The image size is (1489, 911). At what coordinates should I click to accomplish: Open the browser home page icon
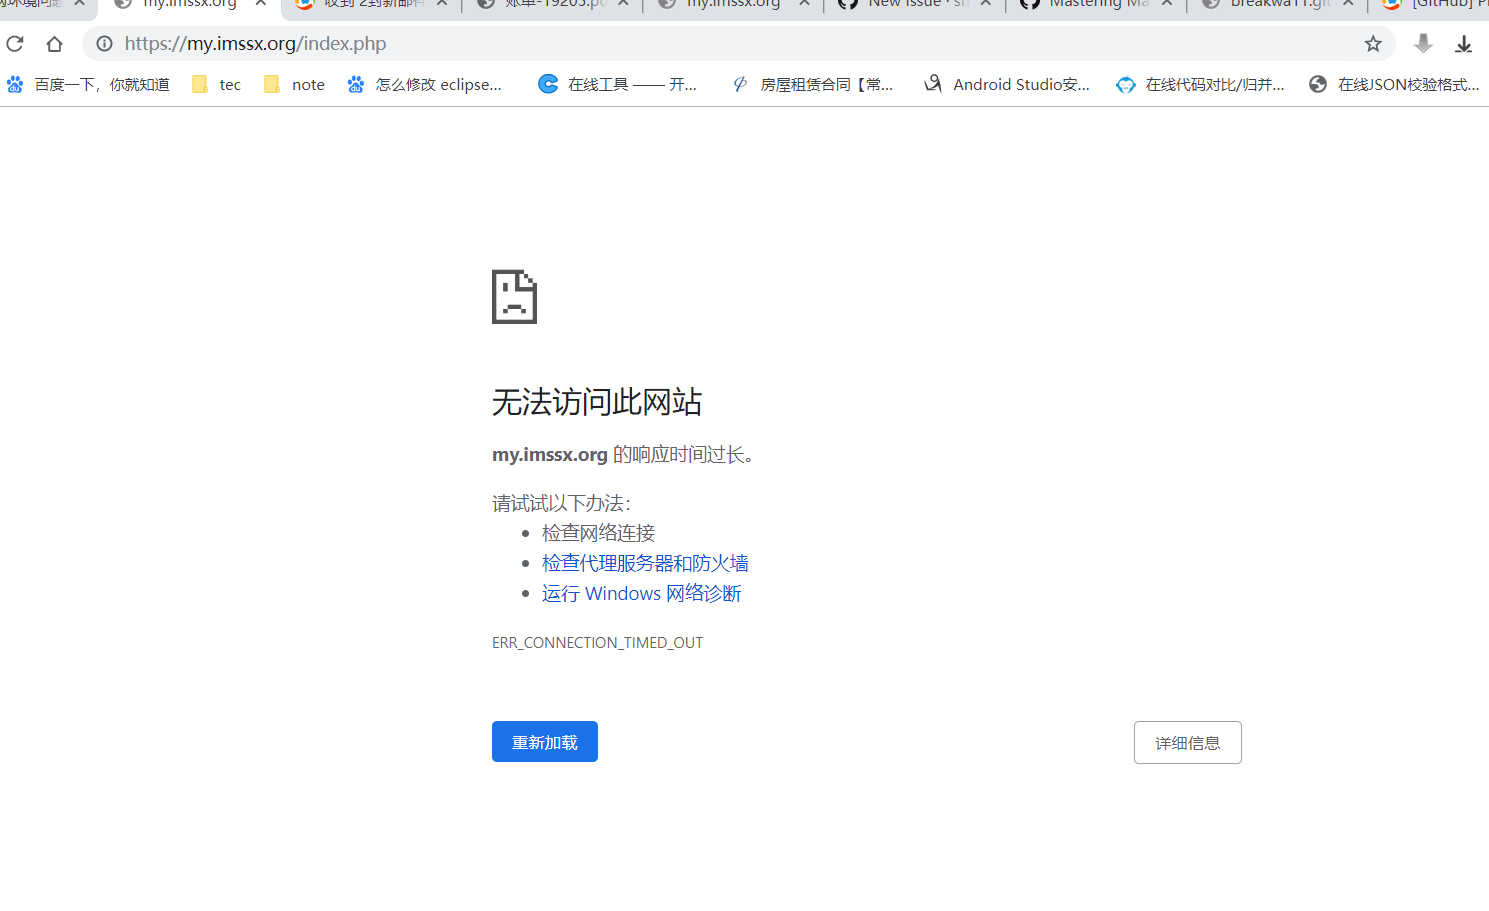(54, 43)
